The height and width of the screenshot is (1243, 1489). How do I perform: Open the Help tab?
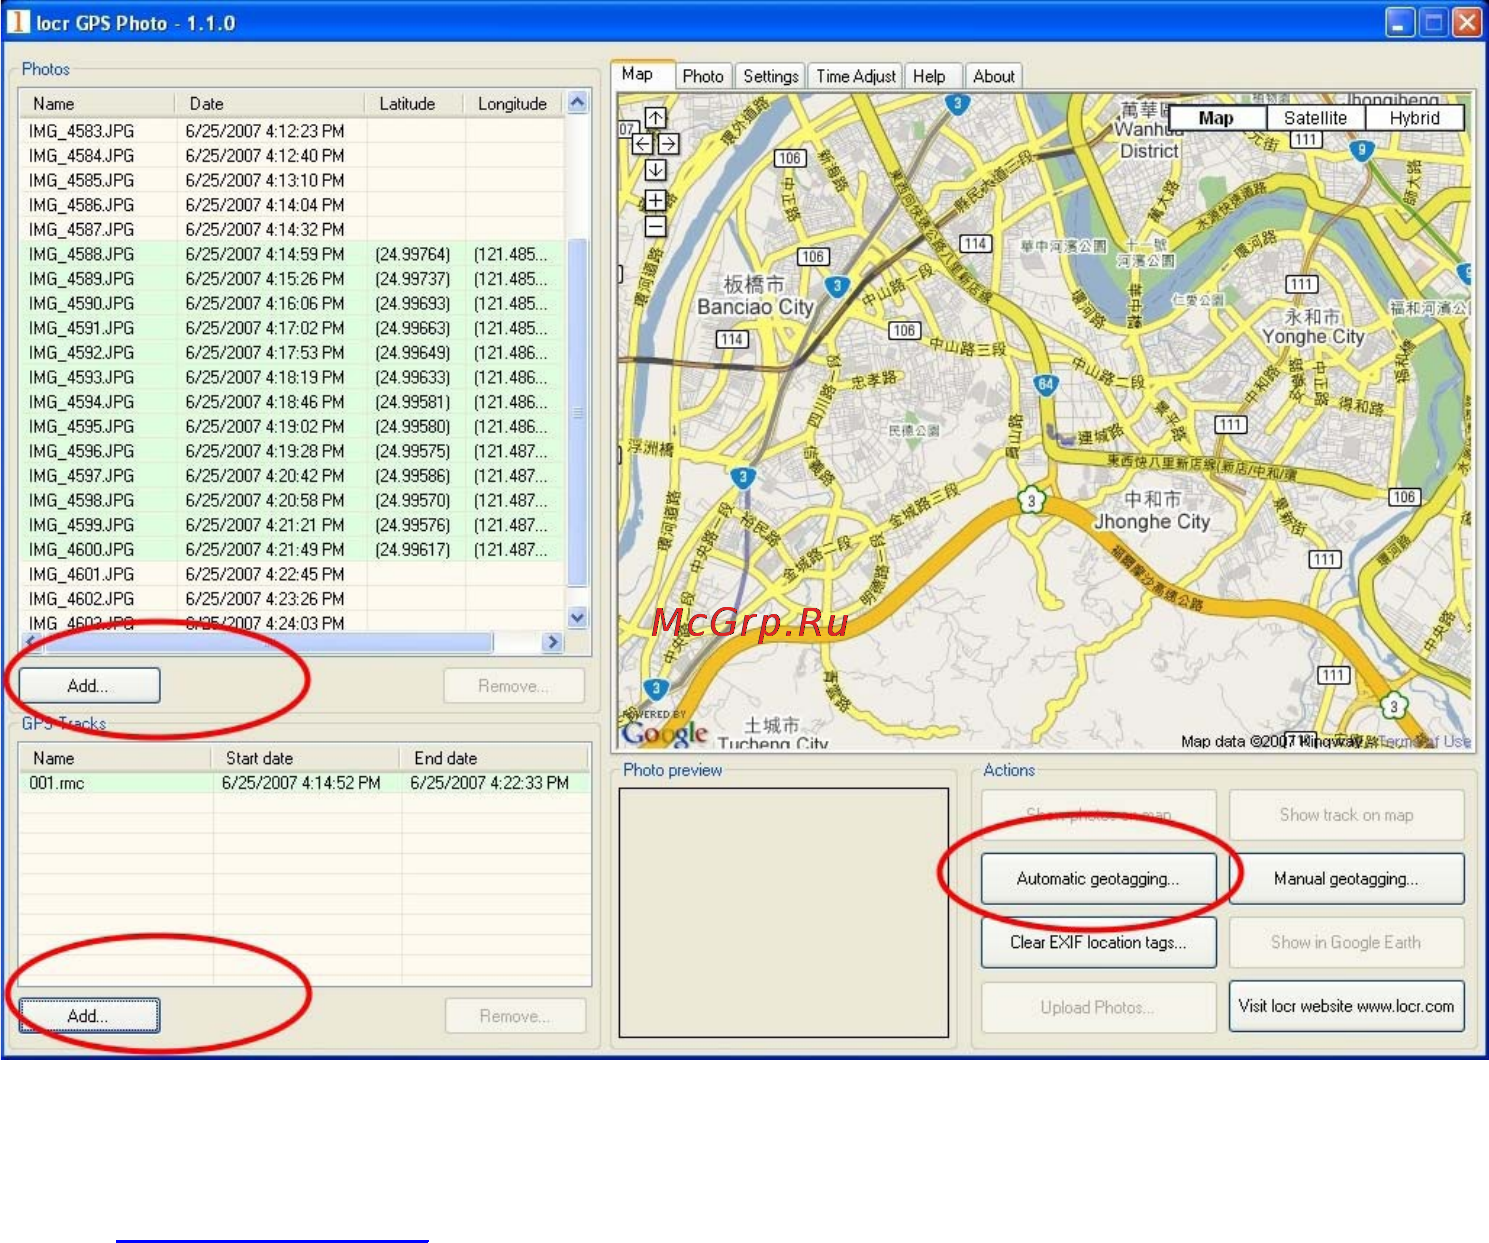[x=929, y=76]
